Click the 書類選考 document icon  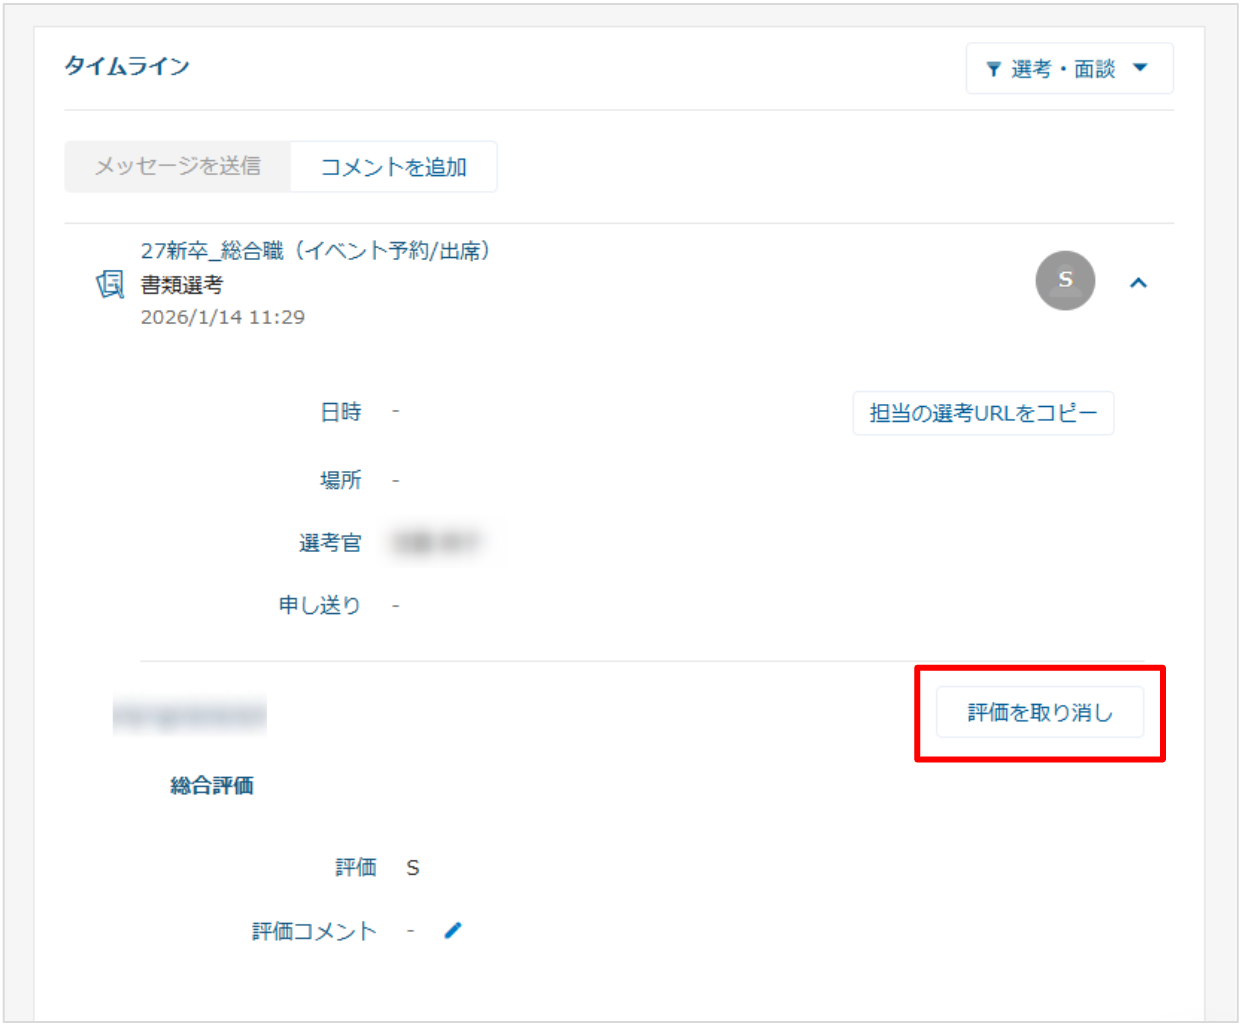[110, 284]
